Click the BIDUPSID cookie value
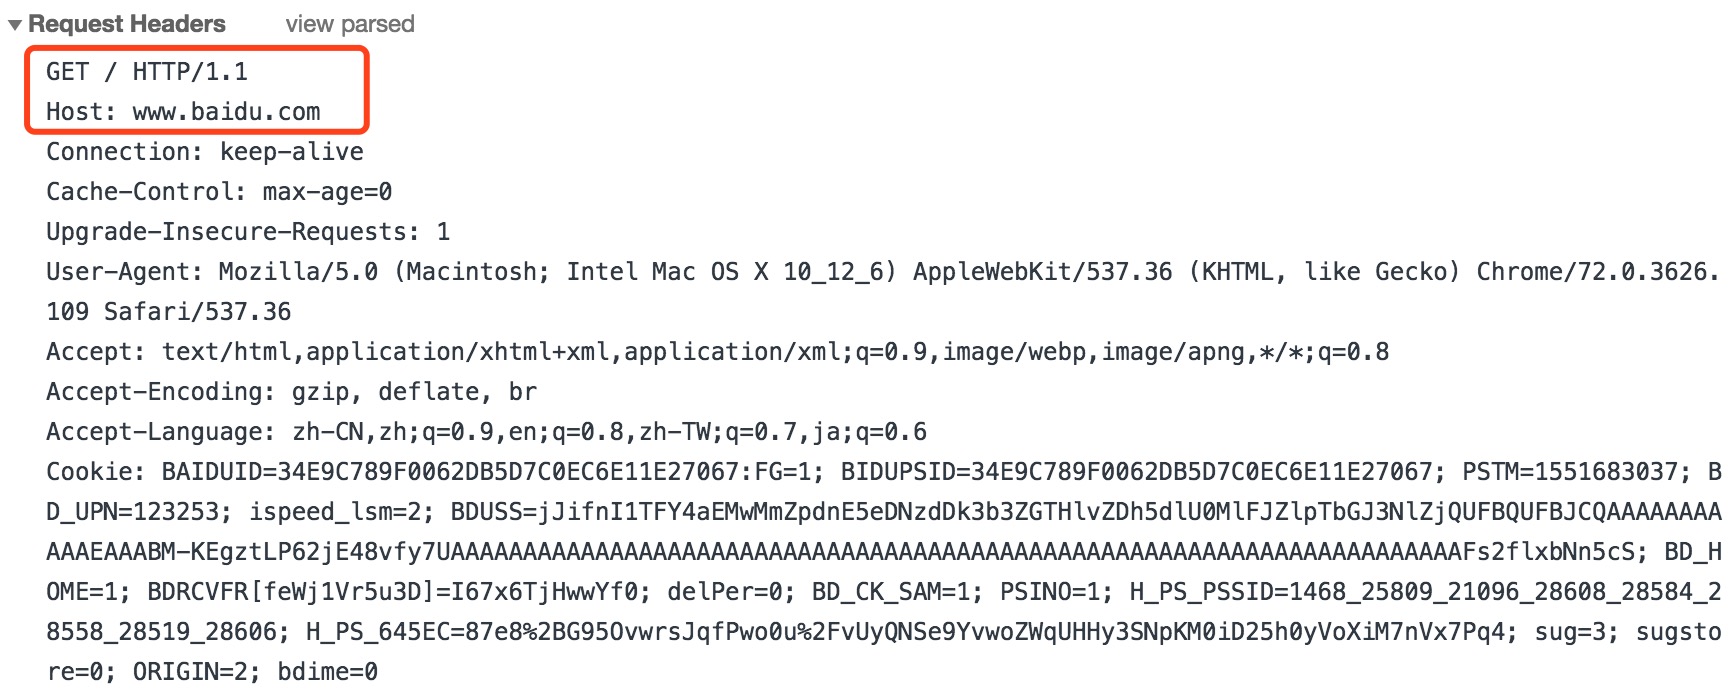 click(x=1143, y=472)
